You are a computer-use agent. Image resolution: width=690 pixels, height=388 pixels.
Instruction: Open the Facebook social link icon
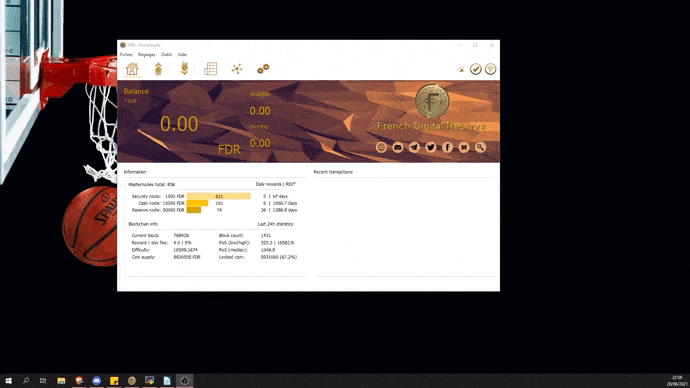click(x=447, y=147)
